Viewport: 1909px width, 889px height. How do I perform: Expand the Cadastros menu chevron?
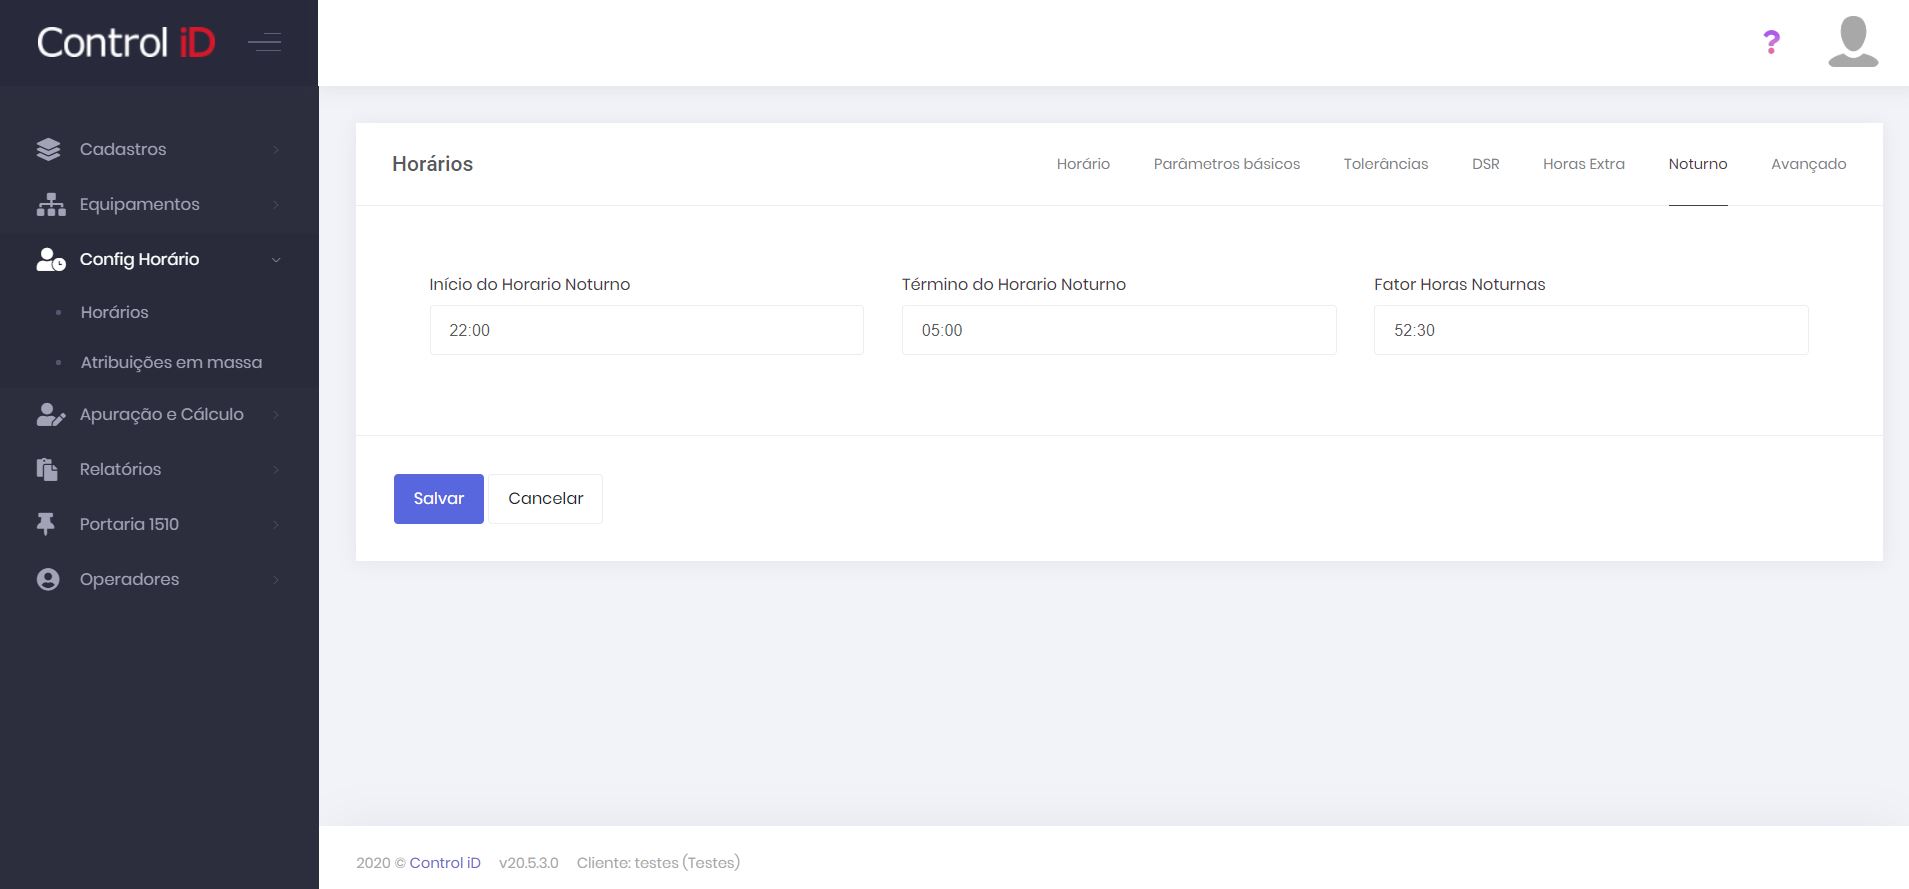tap(276, 150)
